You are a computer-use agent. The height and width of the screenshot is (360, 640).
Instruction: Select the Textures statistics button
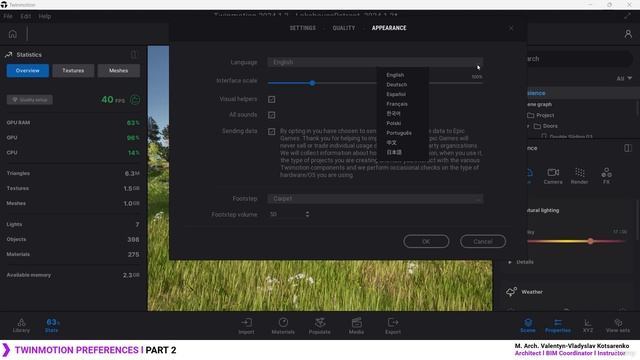pyautogui.click(x=73, y=71)
